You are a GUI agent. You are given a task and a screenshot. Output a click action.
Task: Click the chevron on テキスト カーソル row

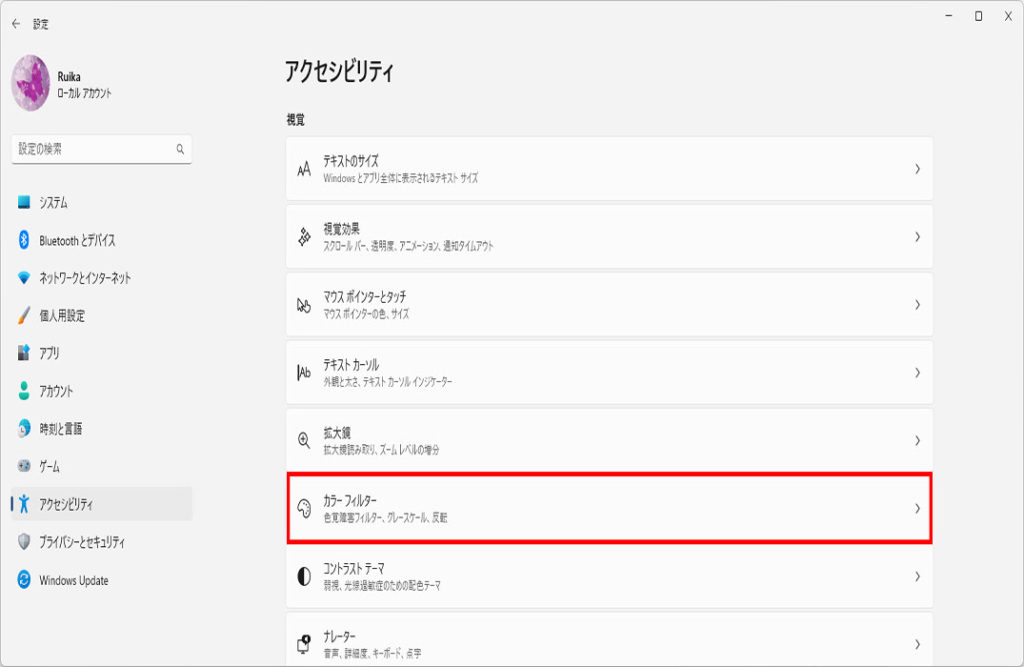coord(916,372)
